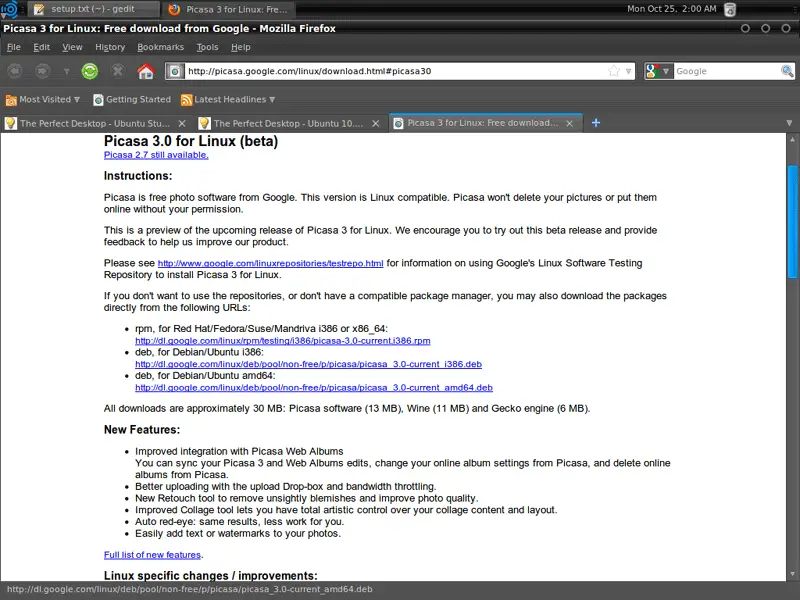The width and height of the screenshot is (800, 600).
Task: Open the Latest Headlines feed dropdown
Action: pos(228,99)
